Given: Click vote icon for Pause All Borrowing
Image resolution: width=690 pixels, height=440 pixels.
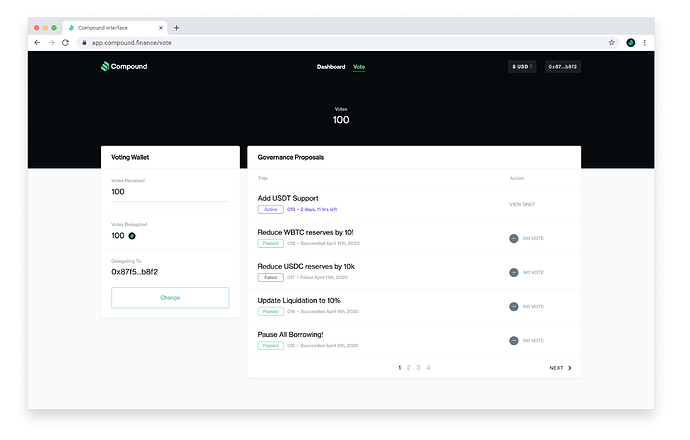Looking at the screenshot, I should (514, 341).
